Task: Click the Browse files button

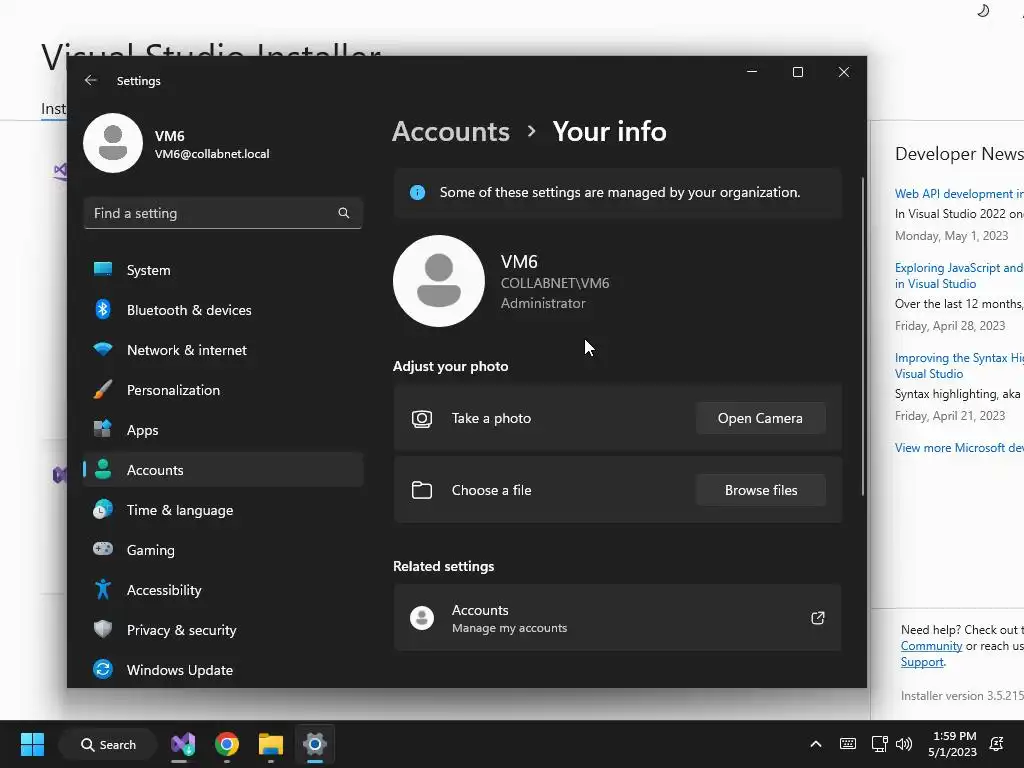Action: click(760, 490)
